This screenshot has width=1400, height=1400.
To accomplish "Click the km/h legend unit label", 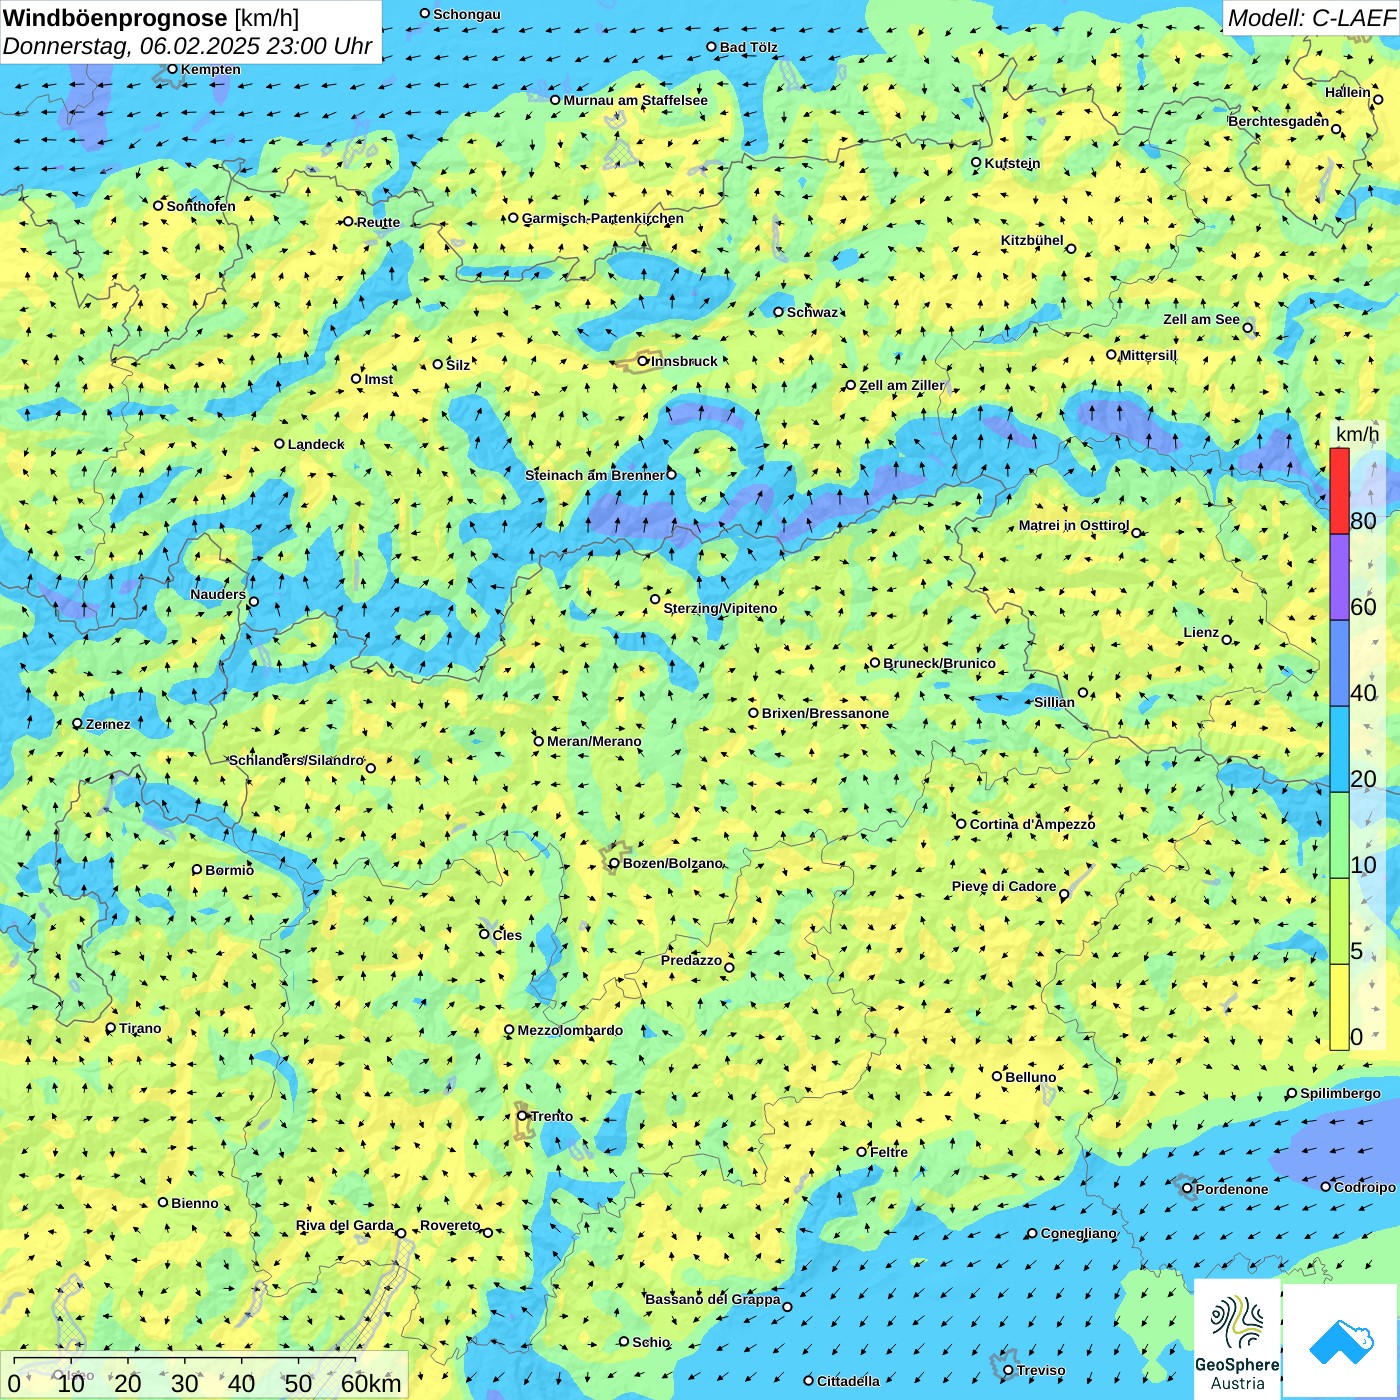I will click(1357, 434).
